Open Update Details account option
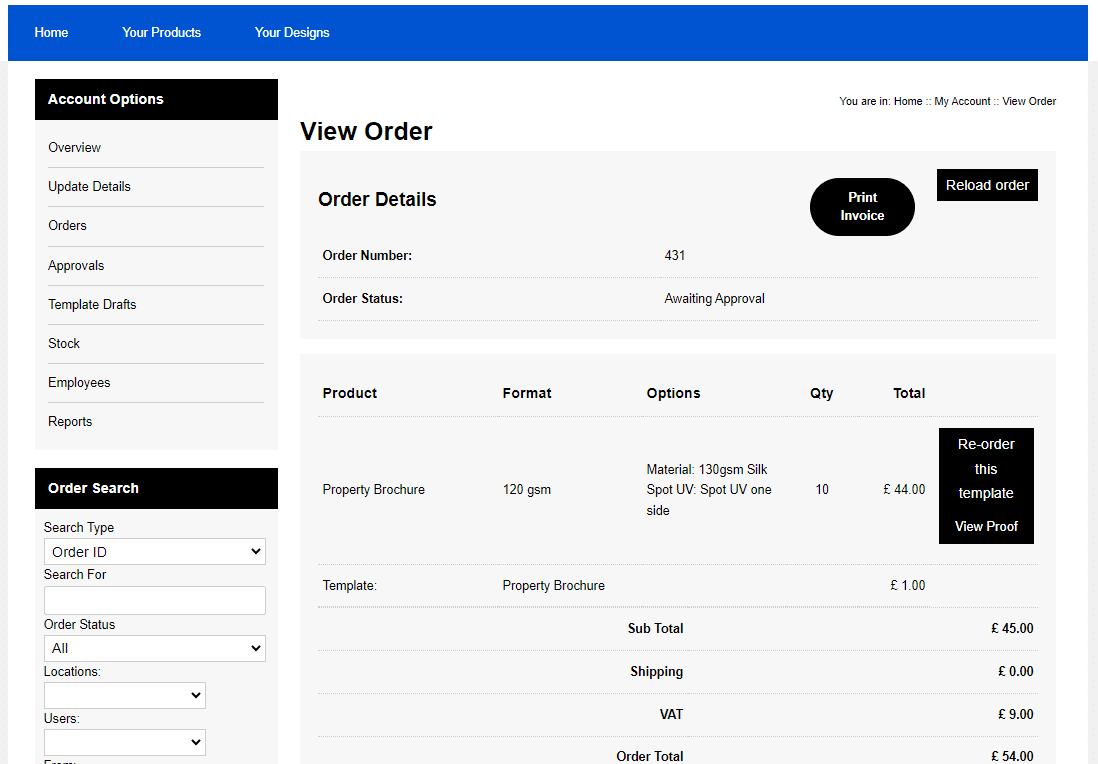 [x=89, y=186]
